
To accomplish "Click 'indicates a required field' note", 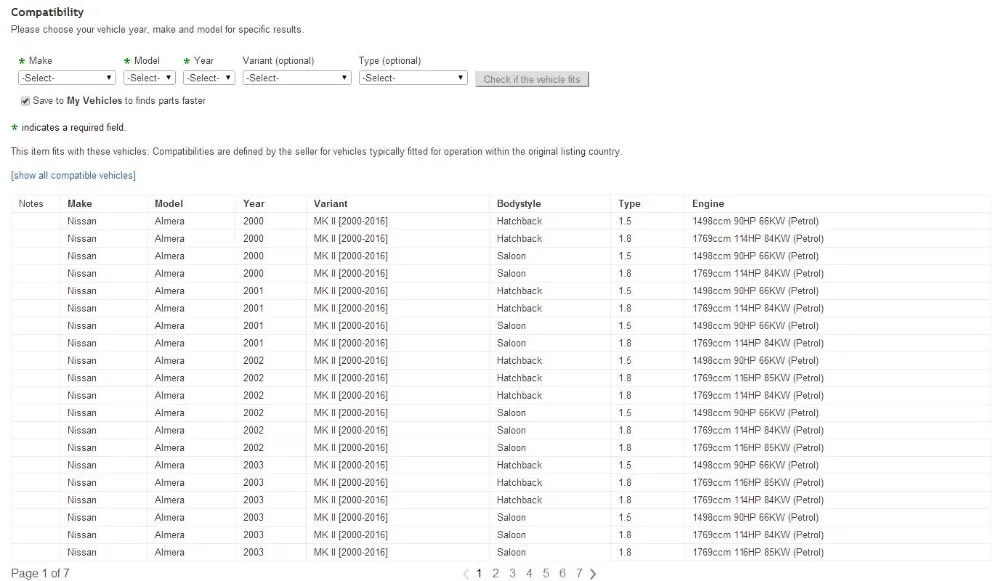I will click(x=73, y=128).
